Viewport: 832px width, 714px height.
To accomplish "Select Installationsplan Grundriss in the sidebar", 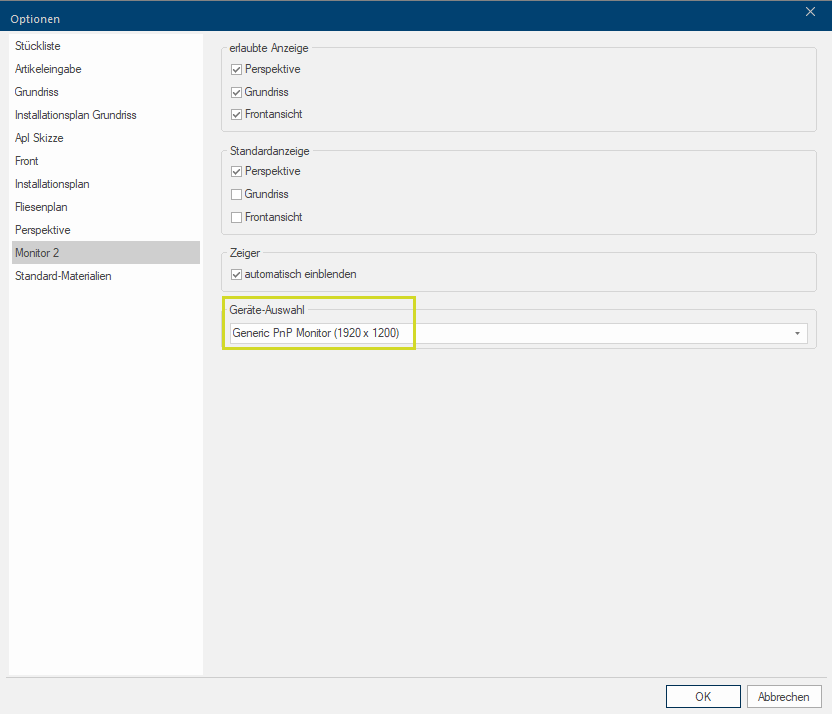I will [x=76, y=115].
